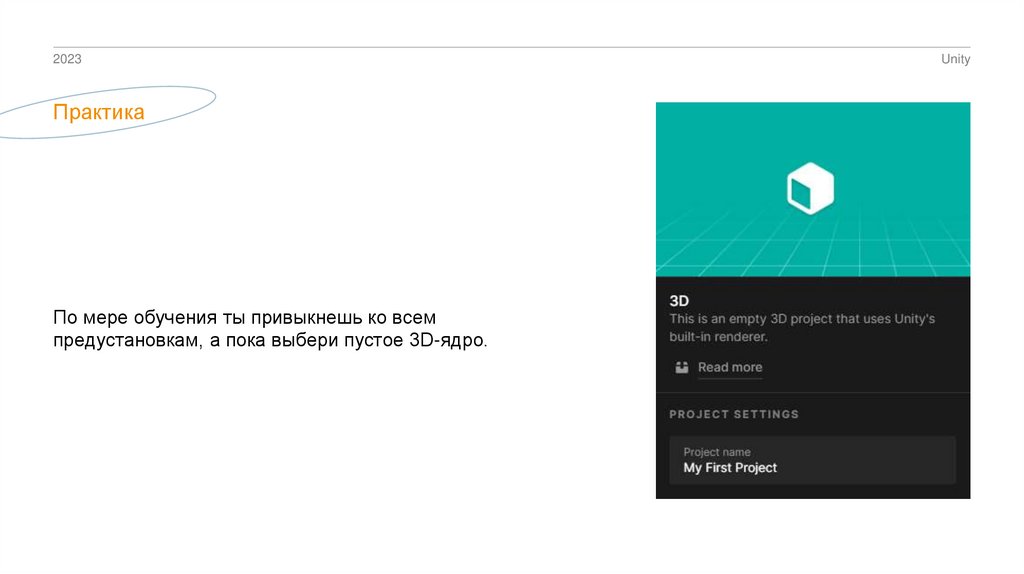Screen dimensions: 1024x574
Task: Click the '2023' header text
Action: (x=67, y=59)
